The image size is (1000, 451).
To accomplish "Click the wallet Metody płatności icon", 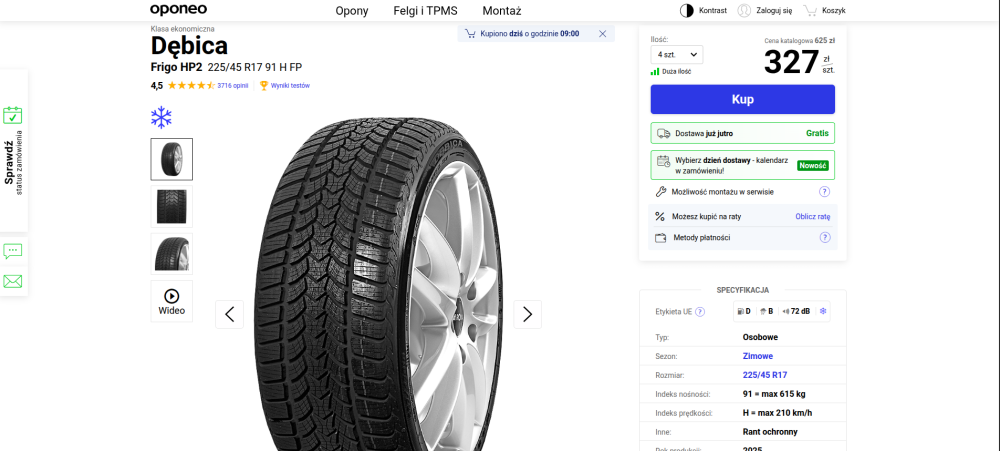I will [661, 238].
